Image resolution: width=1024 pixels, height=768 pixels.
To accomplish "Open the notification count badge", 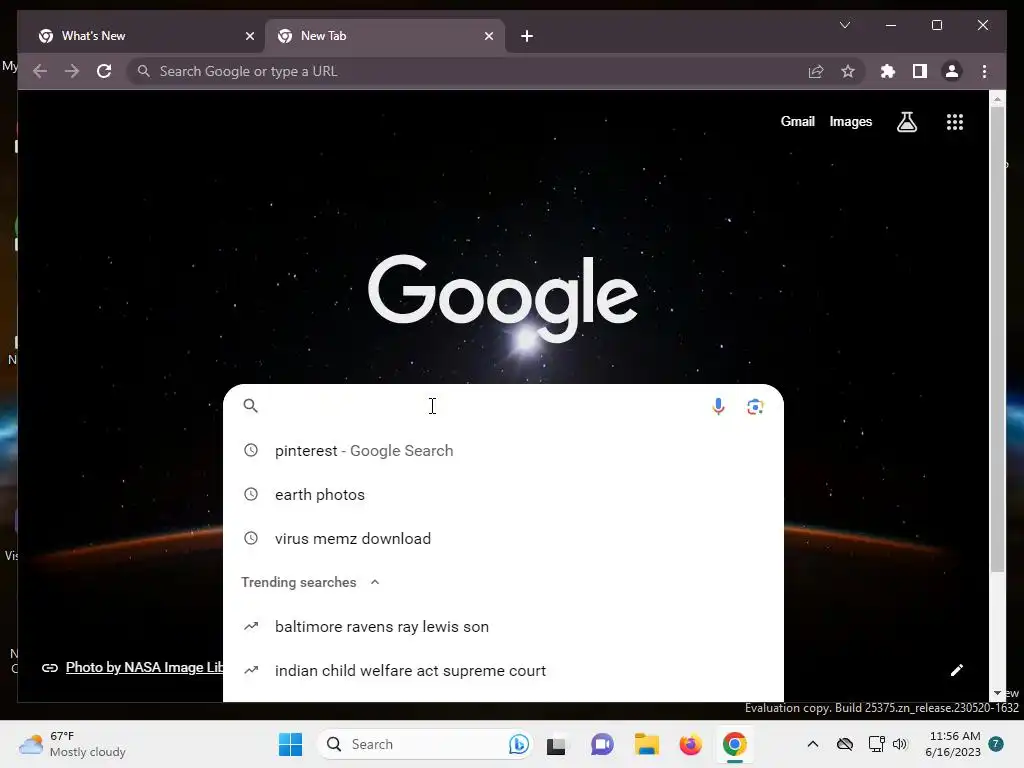I will point(996,744).
